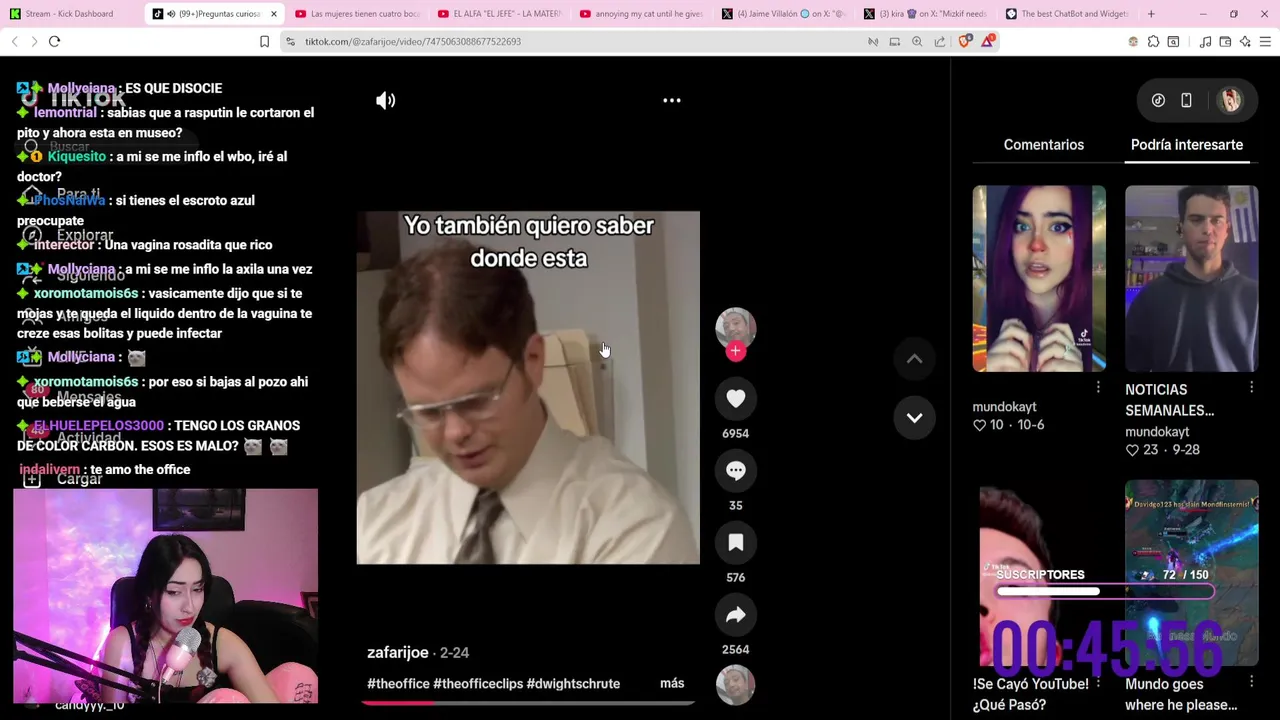This screenshot has width=1280, height=720.
Task: Open options dots for 'Mundo goes where' video
Action: tap(1251, 681)
